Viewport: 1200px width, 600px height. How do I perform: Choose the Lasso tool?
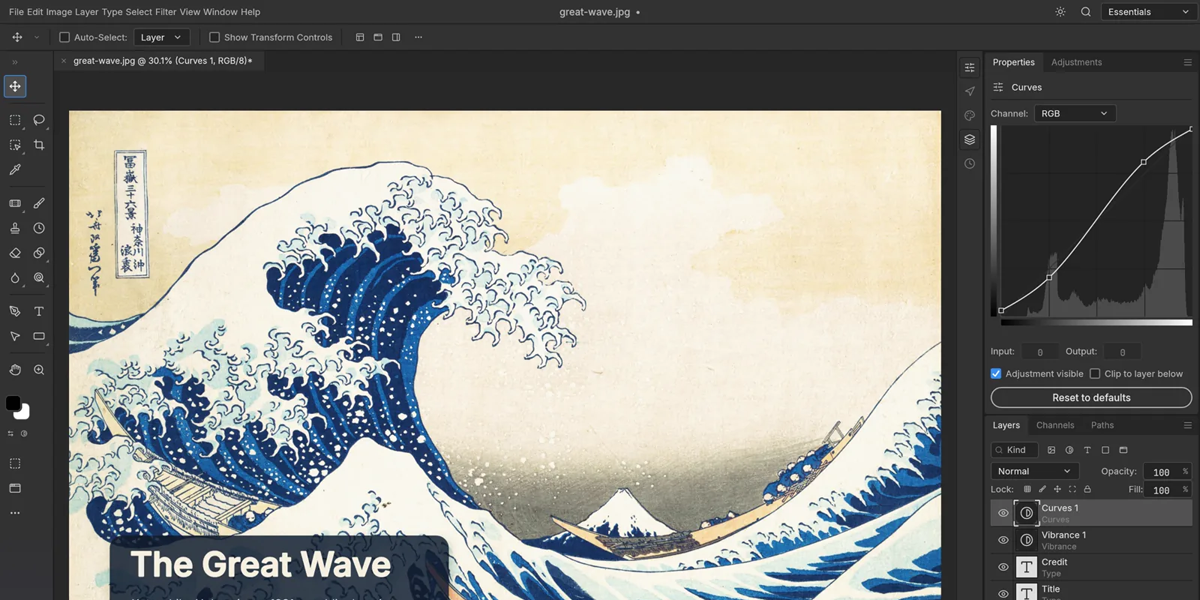tap(39, 120)
